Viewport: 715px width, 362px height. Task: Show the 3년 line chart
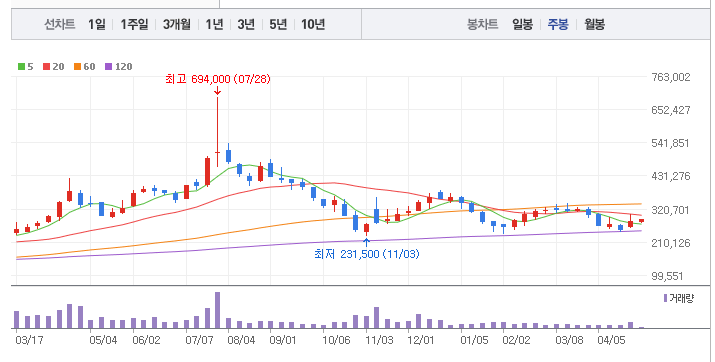pyautogui.click(x=246, y=24)
